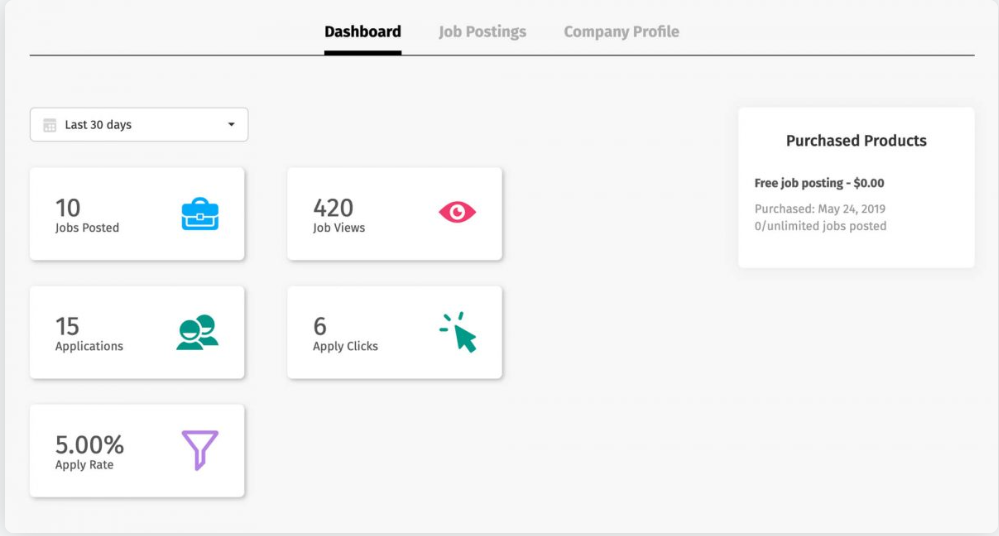Go to the Company Profile tab
This screenshot has height=536, width=999.
(621, 32)
